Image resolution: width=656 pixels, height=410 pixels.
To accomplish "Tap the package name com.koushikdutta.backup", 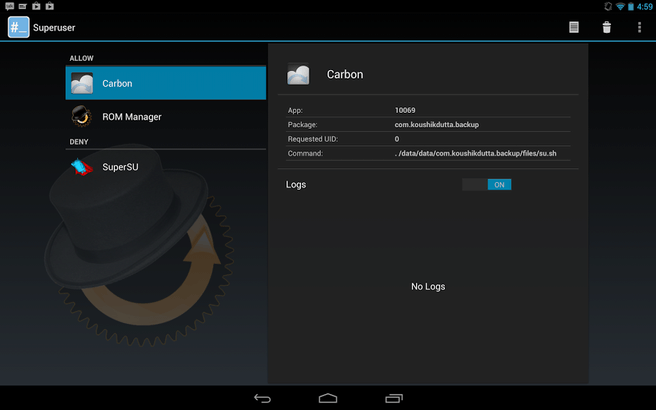I will 437,124.
